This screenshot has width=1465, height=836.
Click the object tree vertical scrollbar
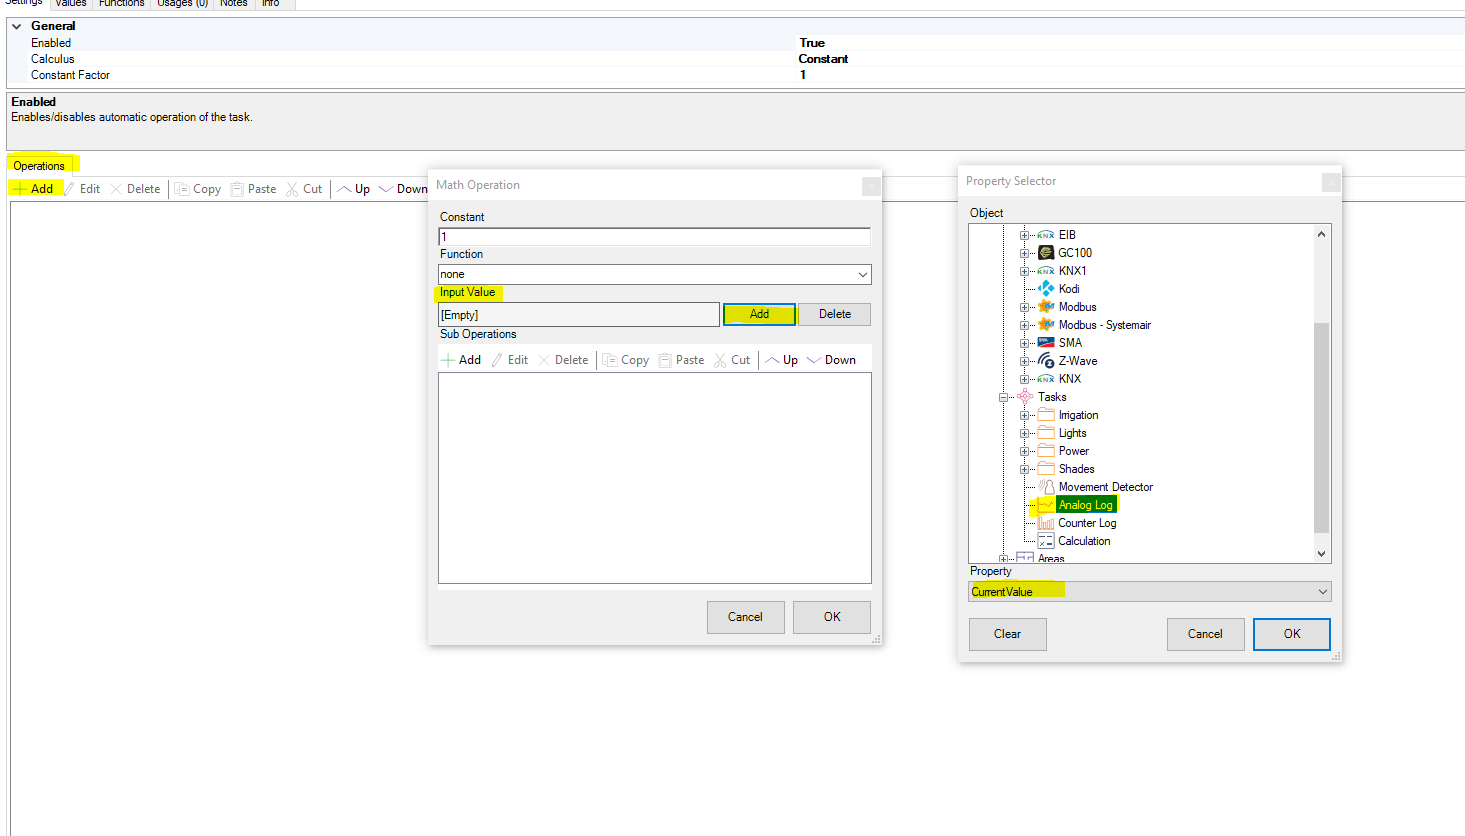(x=1321, y=428)
